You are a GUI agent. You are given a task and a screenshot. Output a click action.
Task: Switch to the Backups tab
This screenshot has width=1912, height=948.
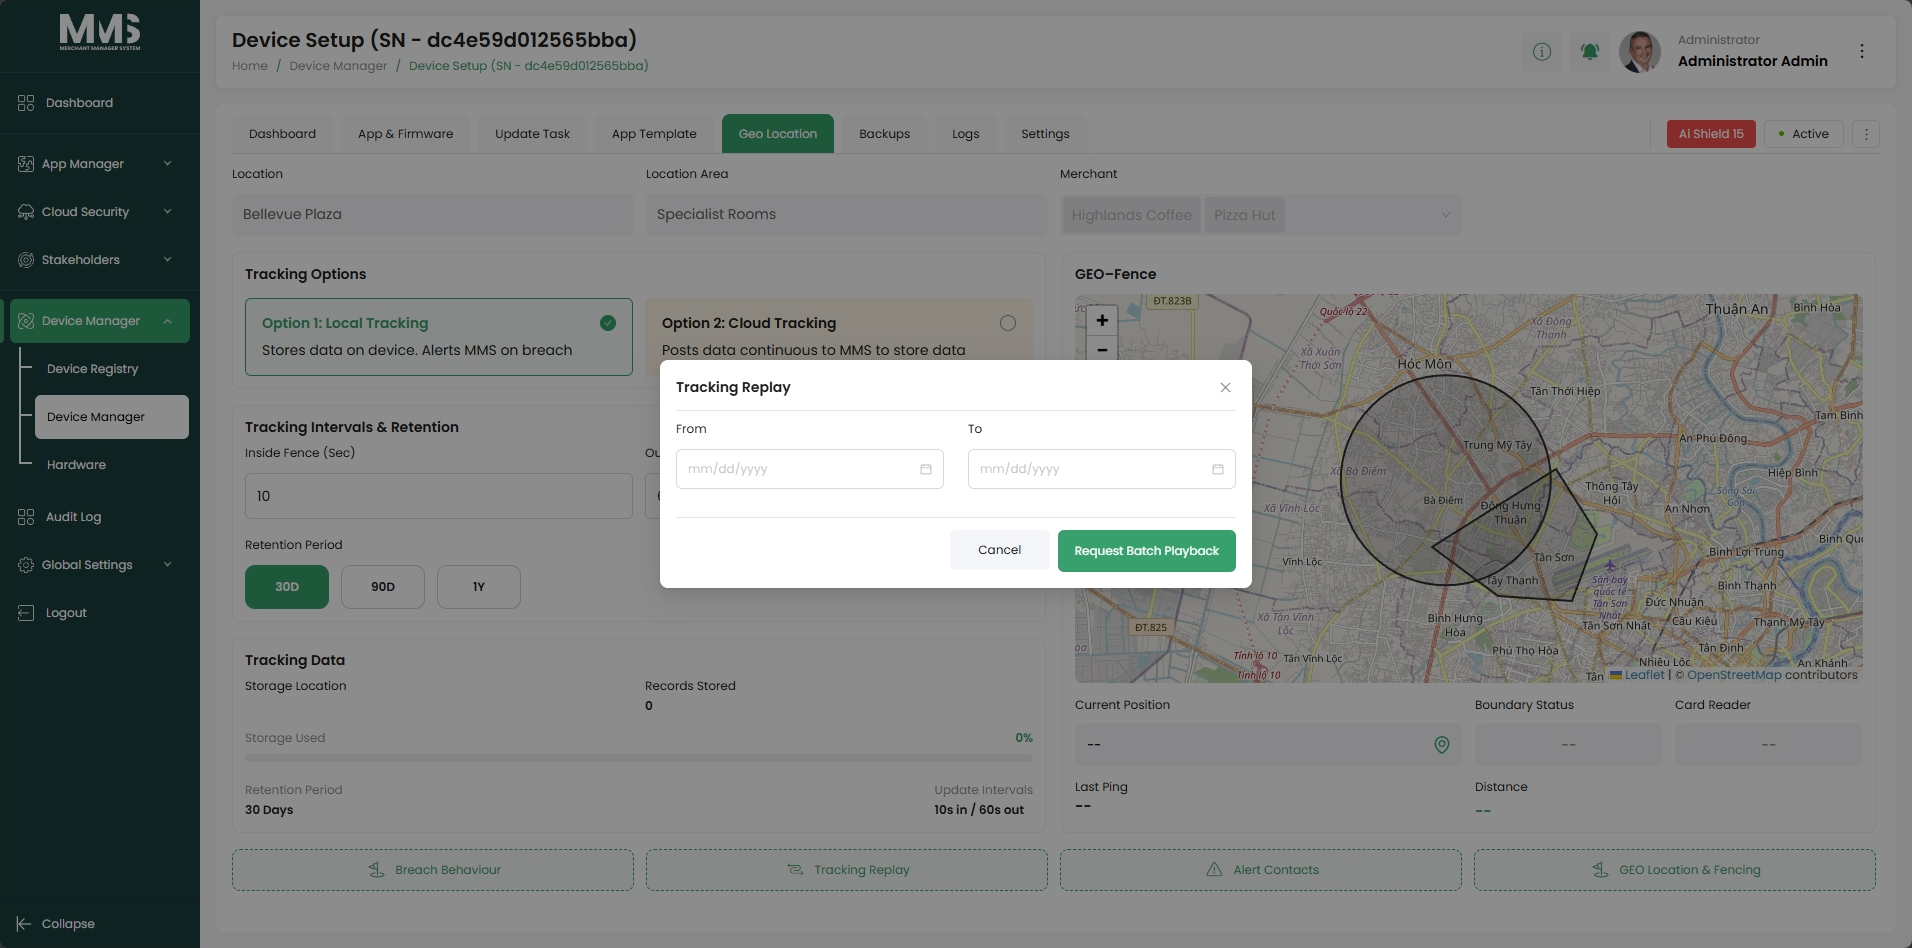(x=885, y=134)
